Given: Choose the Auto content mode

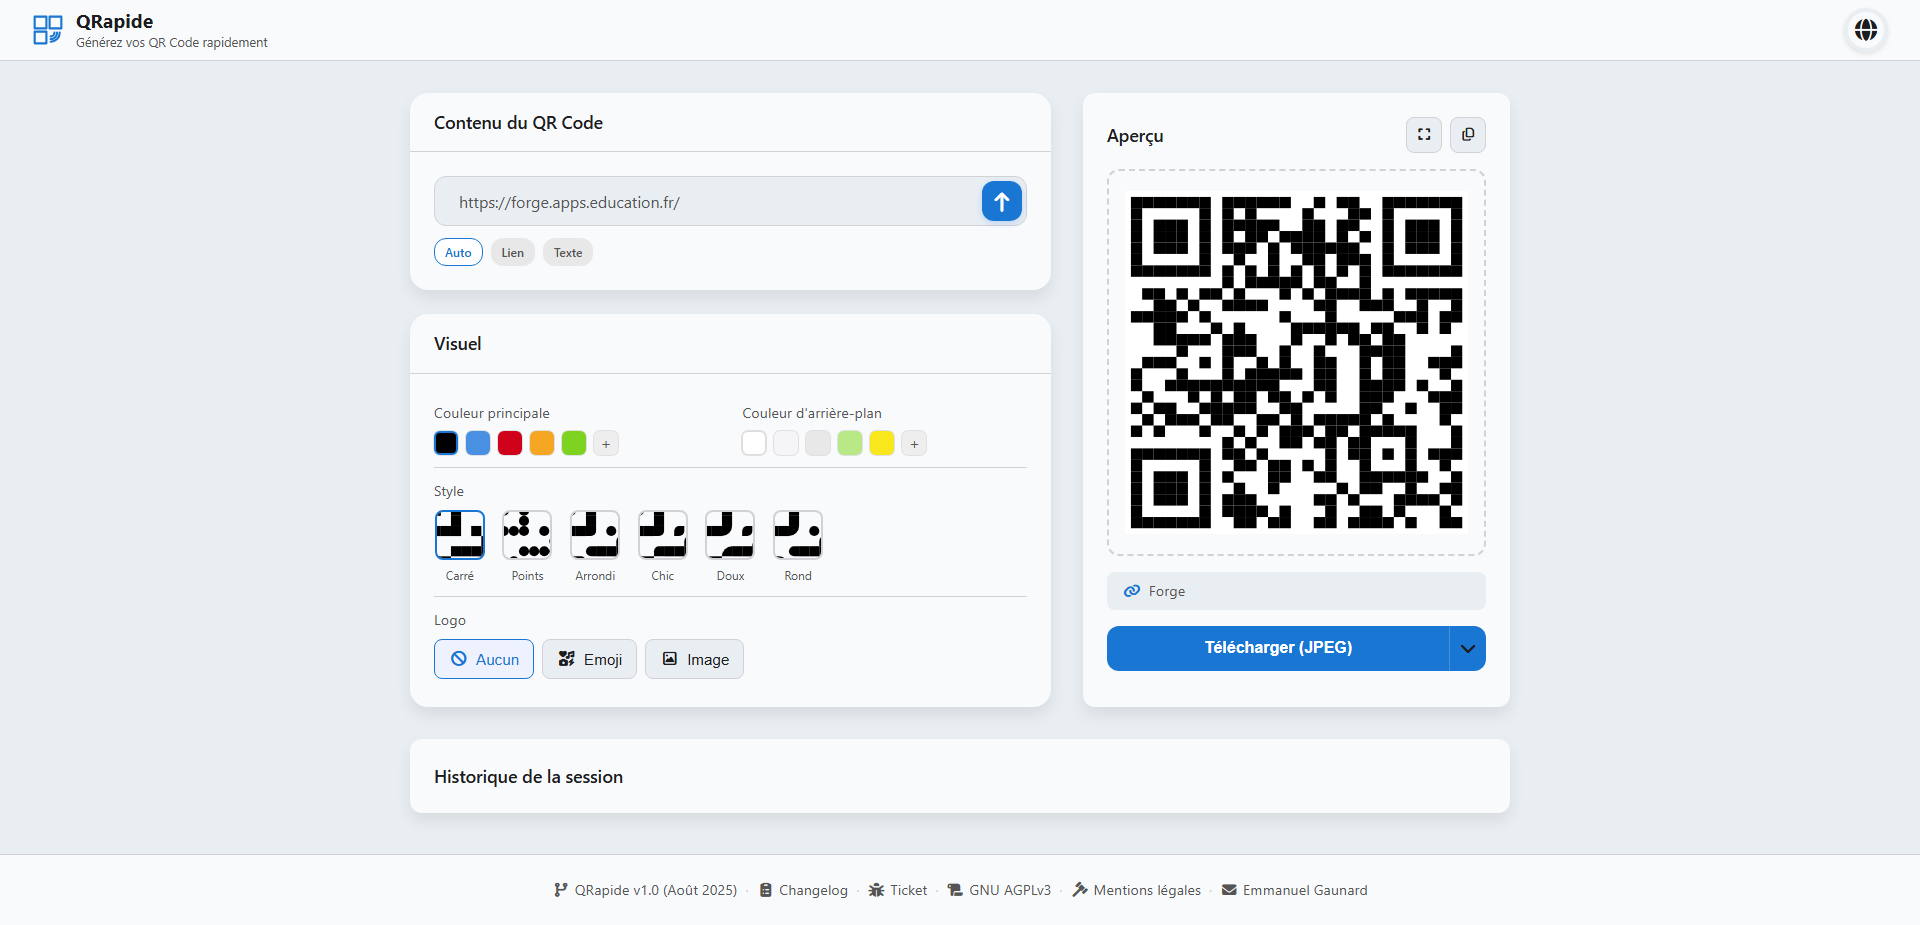Looking at the screenshot, I should point(458,252).
